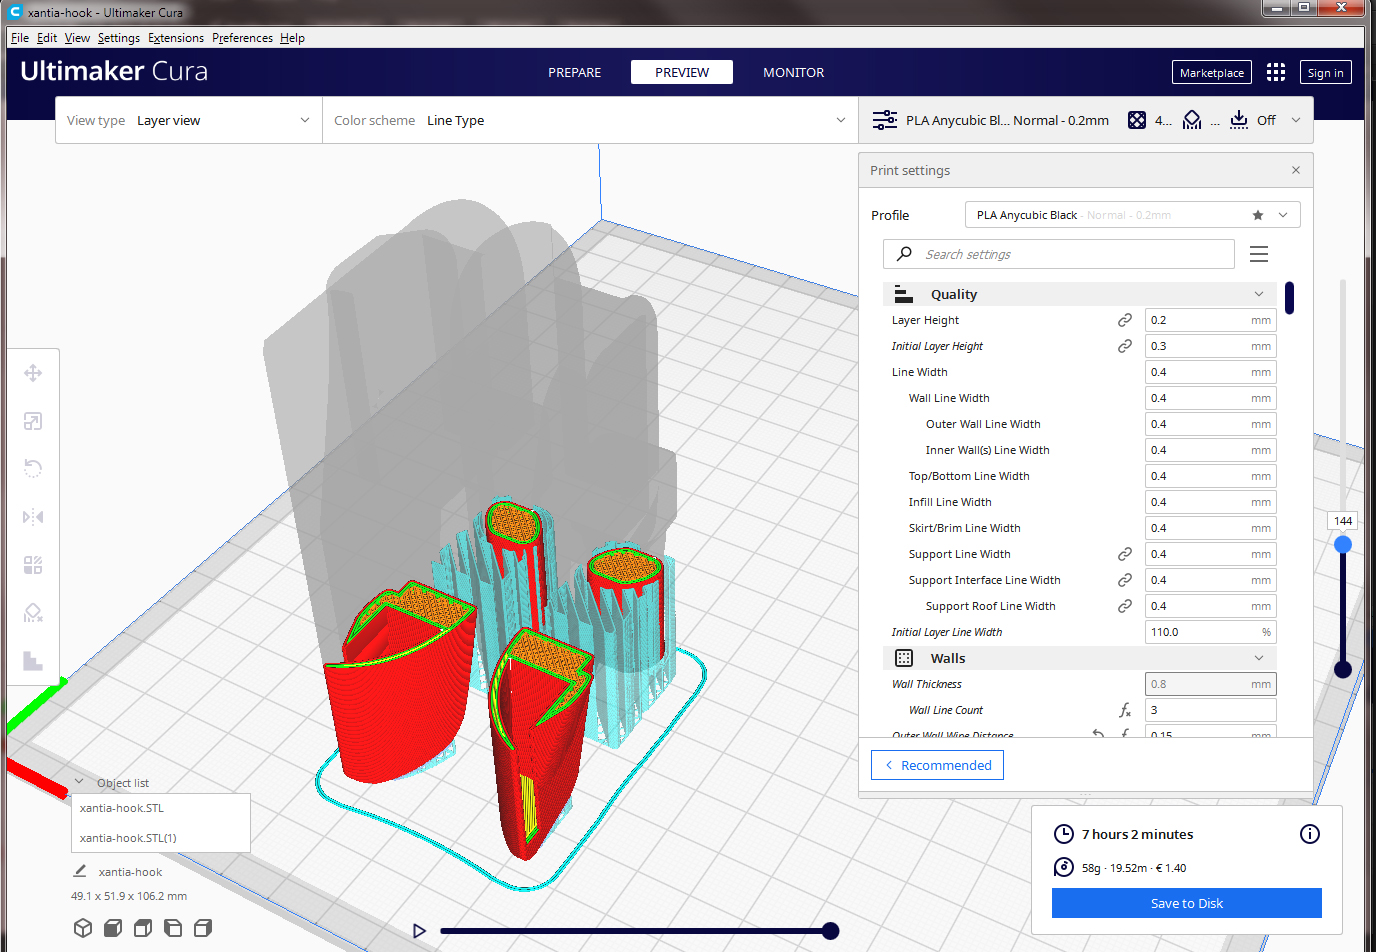This screenshot has width=1376, height=952.
Task: Click the upper layer slider handle
Action: coord(1343,544)
